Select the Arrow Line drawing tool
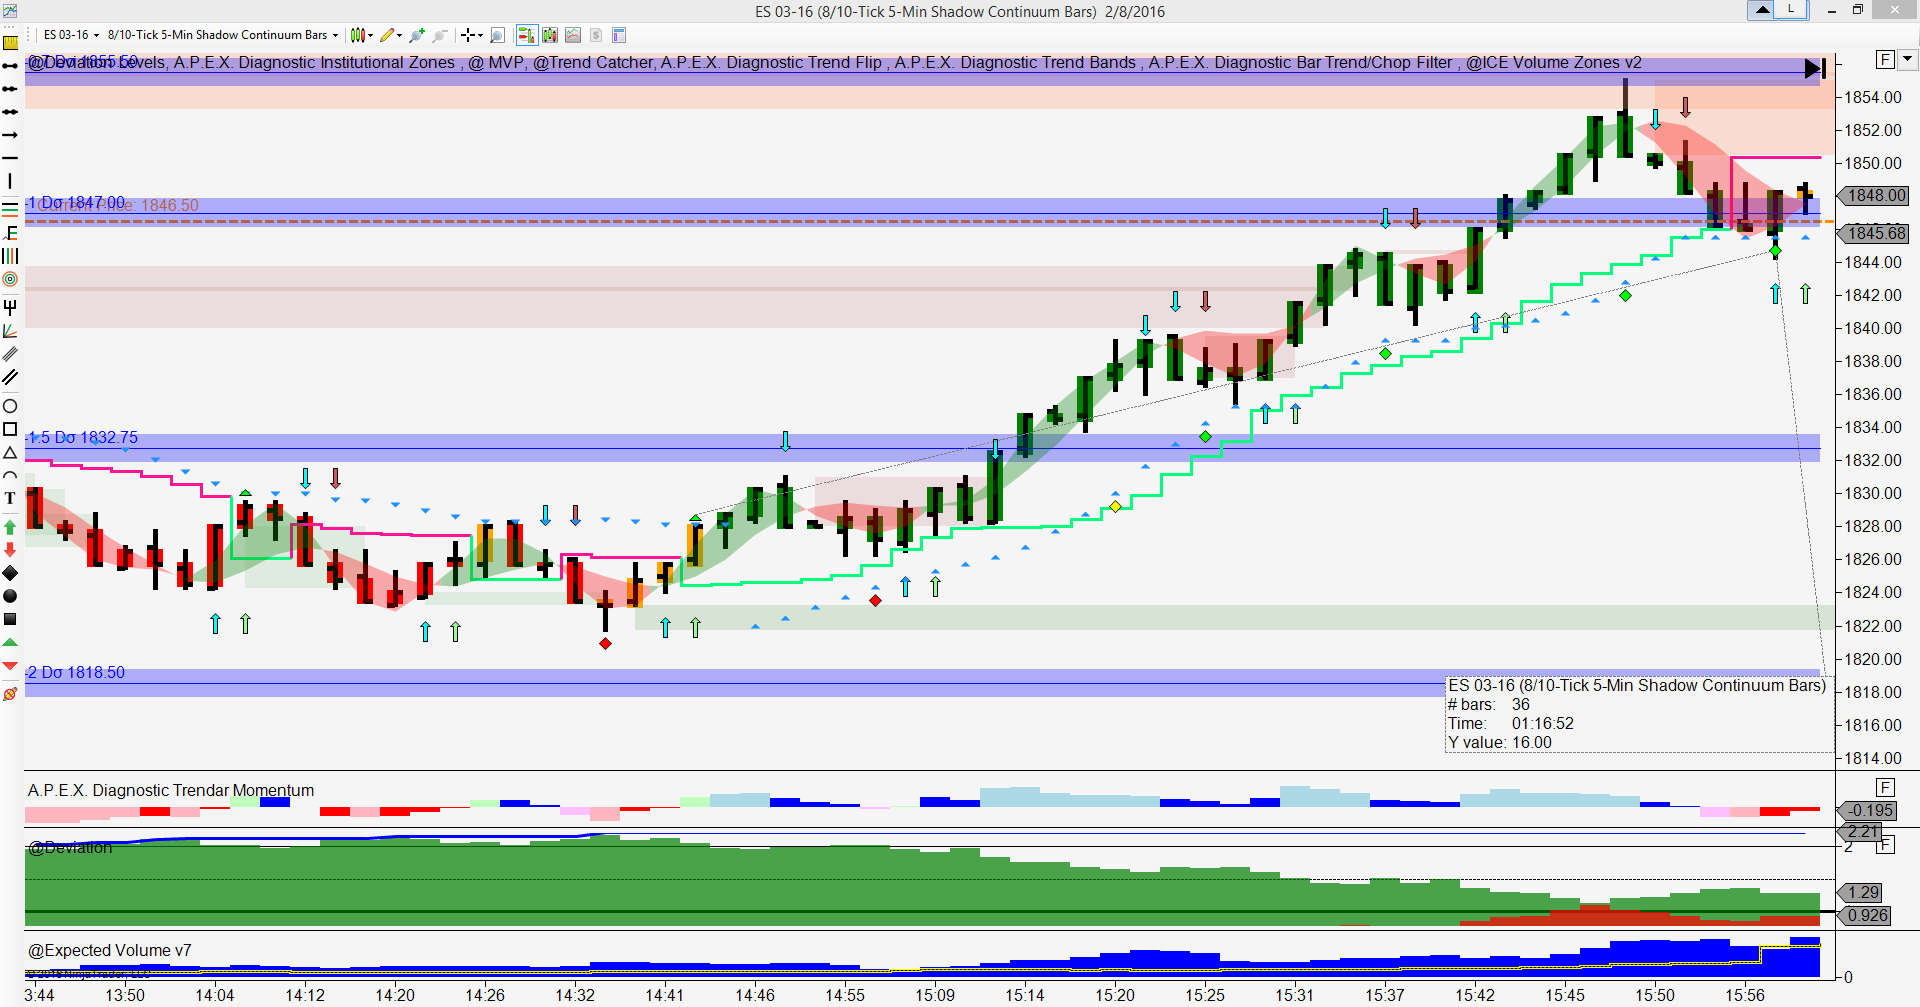The image size is (1920, 1007). click(10, 135)
